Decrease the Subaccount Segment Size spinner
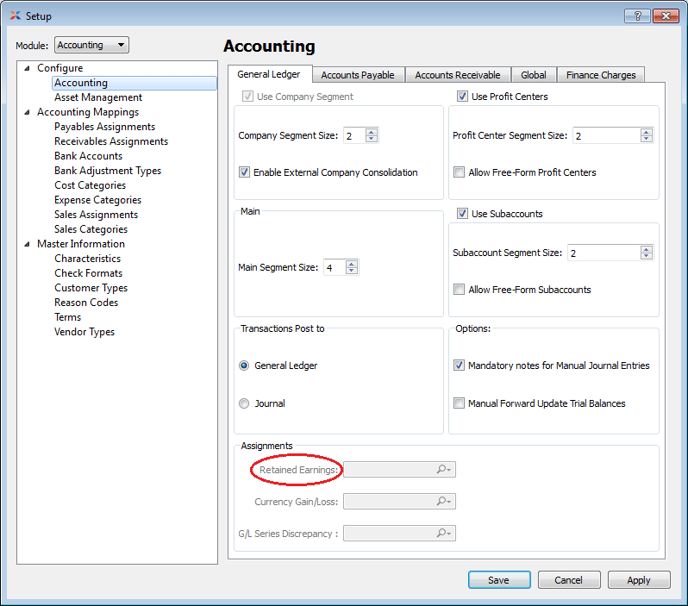This screenshot has height=606, width=688. coord(646,257)
